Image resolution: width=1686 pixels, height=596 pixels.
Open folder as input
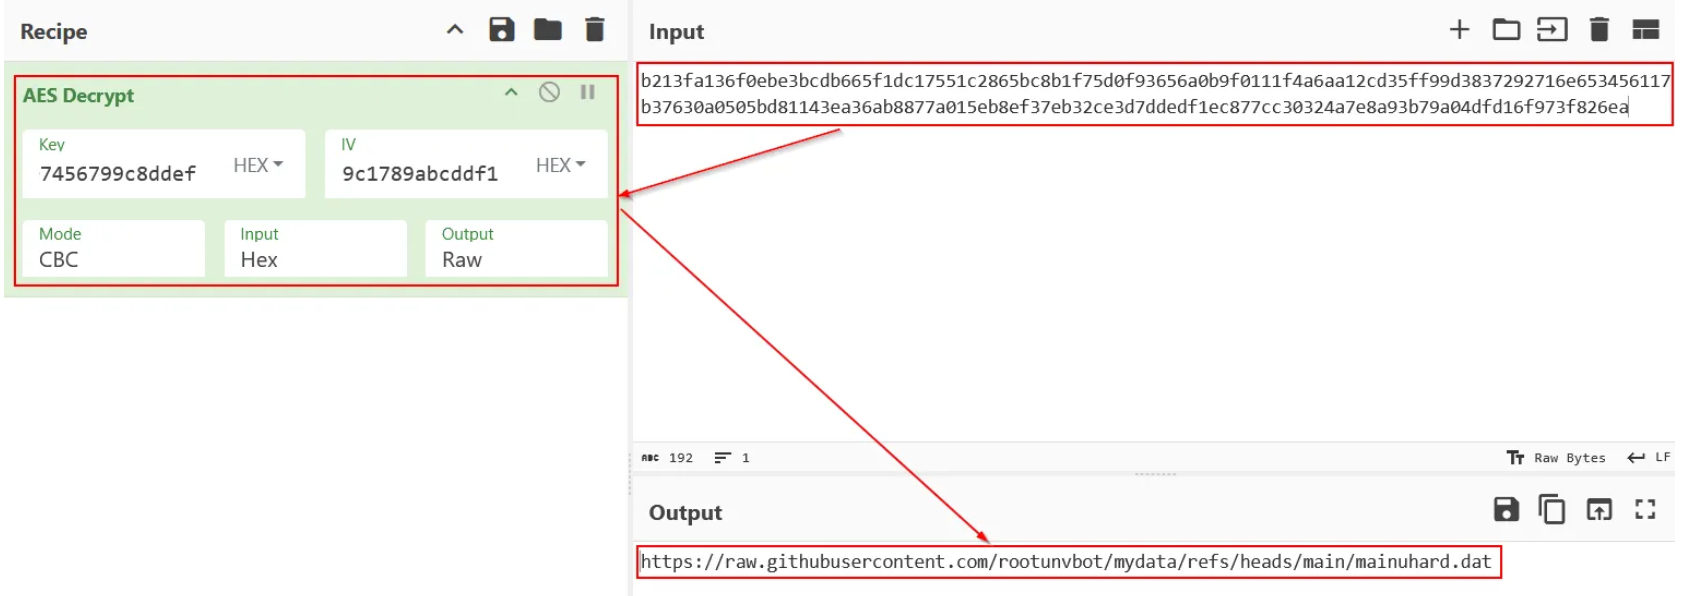point(1505,30)
